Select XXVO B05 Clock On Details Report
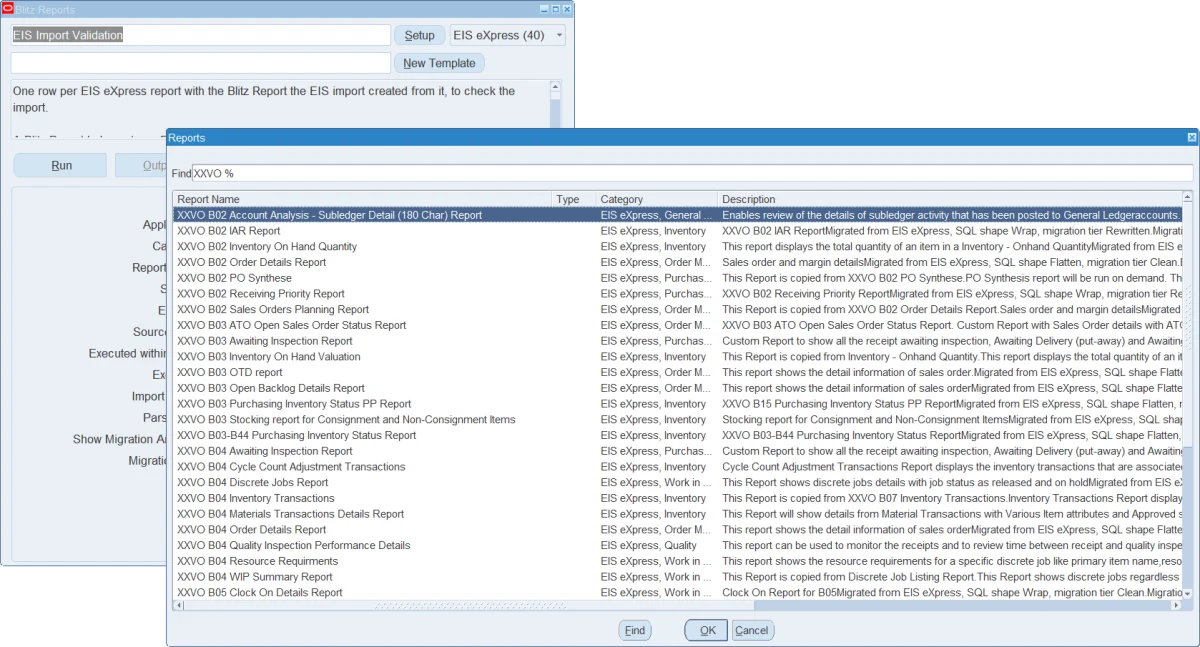This screenshot has width=1200, height=647. (677, 592)
